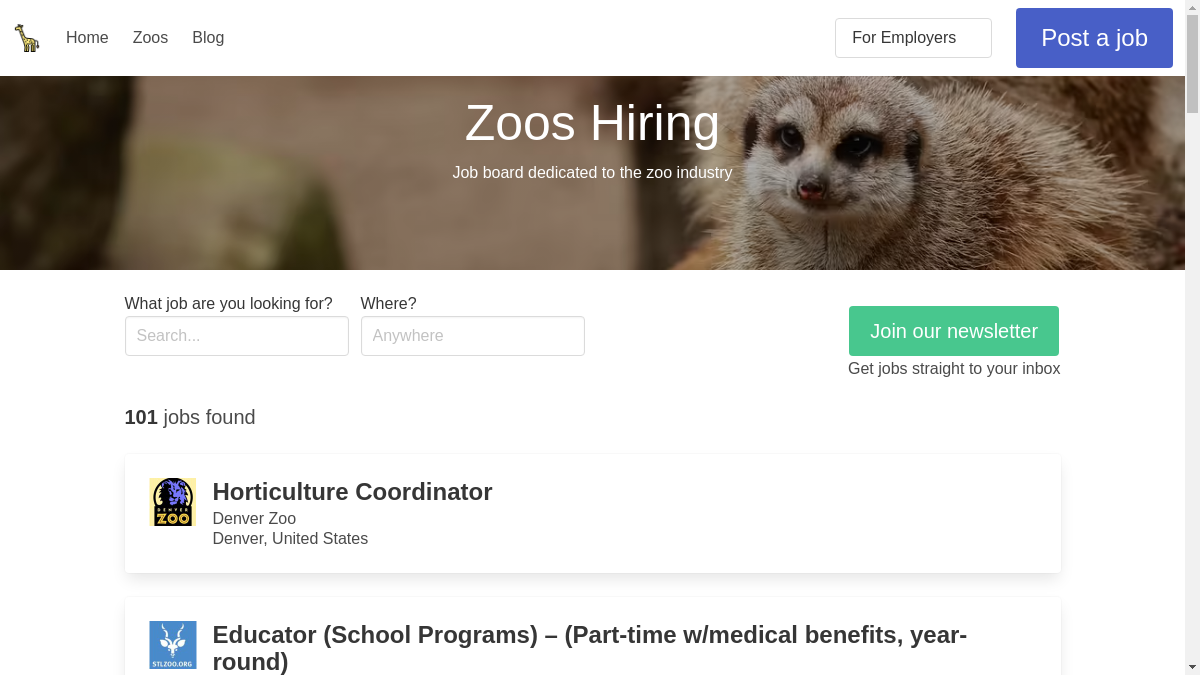This screenshot has width=1200, height=675.
Task: Click the scrollbar down arrow
Action: (1192, 667)
